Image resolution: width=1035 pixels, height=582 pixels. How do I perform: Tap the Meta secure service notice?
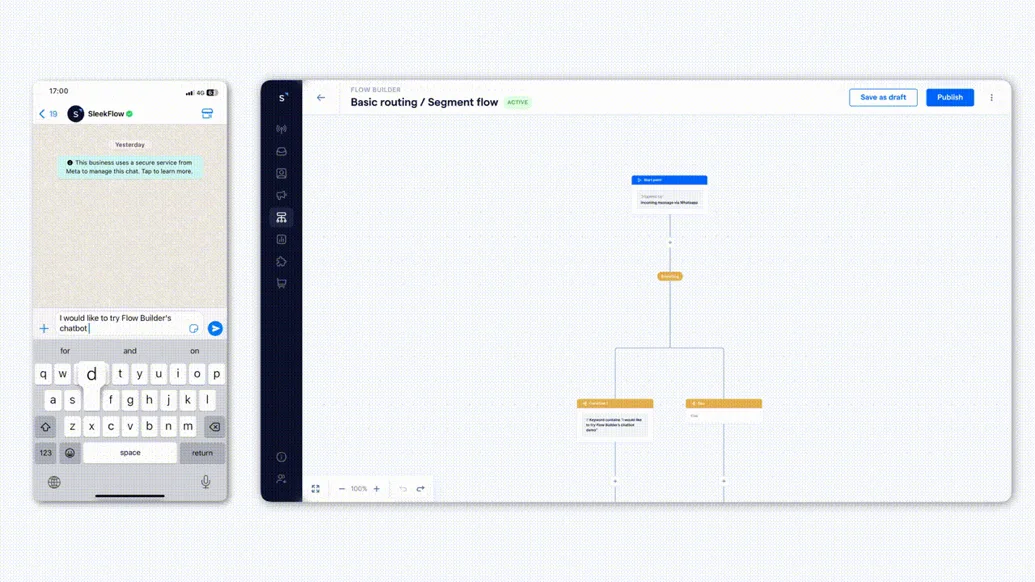(129, 167)
